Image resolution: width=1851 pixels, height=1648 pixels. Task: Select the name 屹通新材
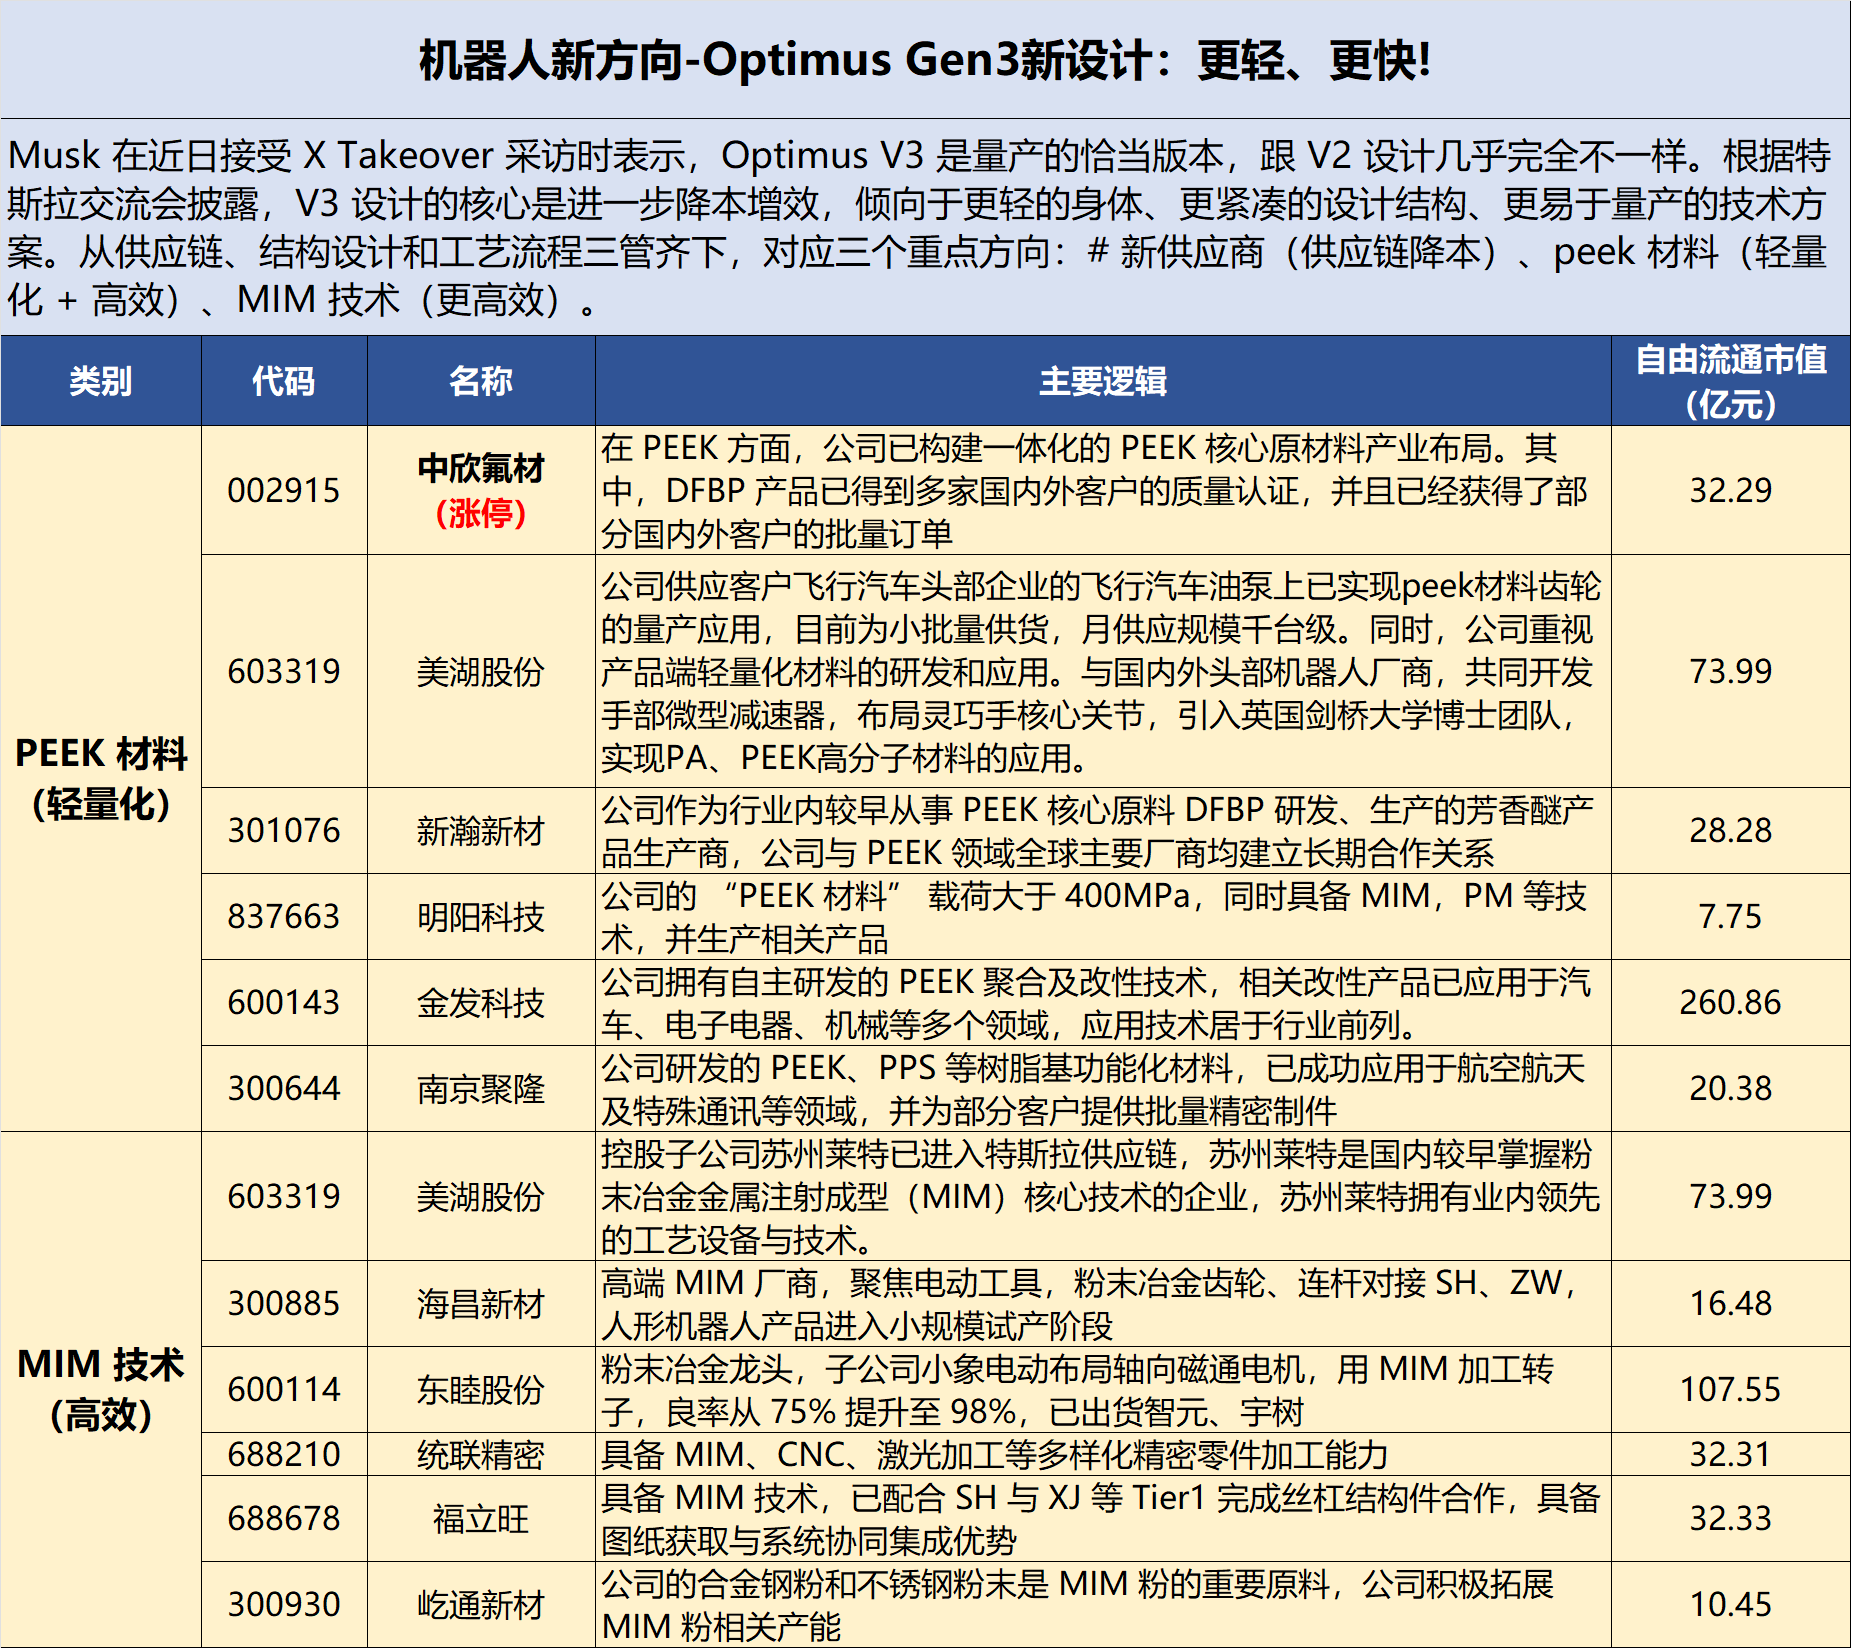pyautogui.click(x=481, y=1605)
